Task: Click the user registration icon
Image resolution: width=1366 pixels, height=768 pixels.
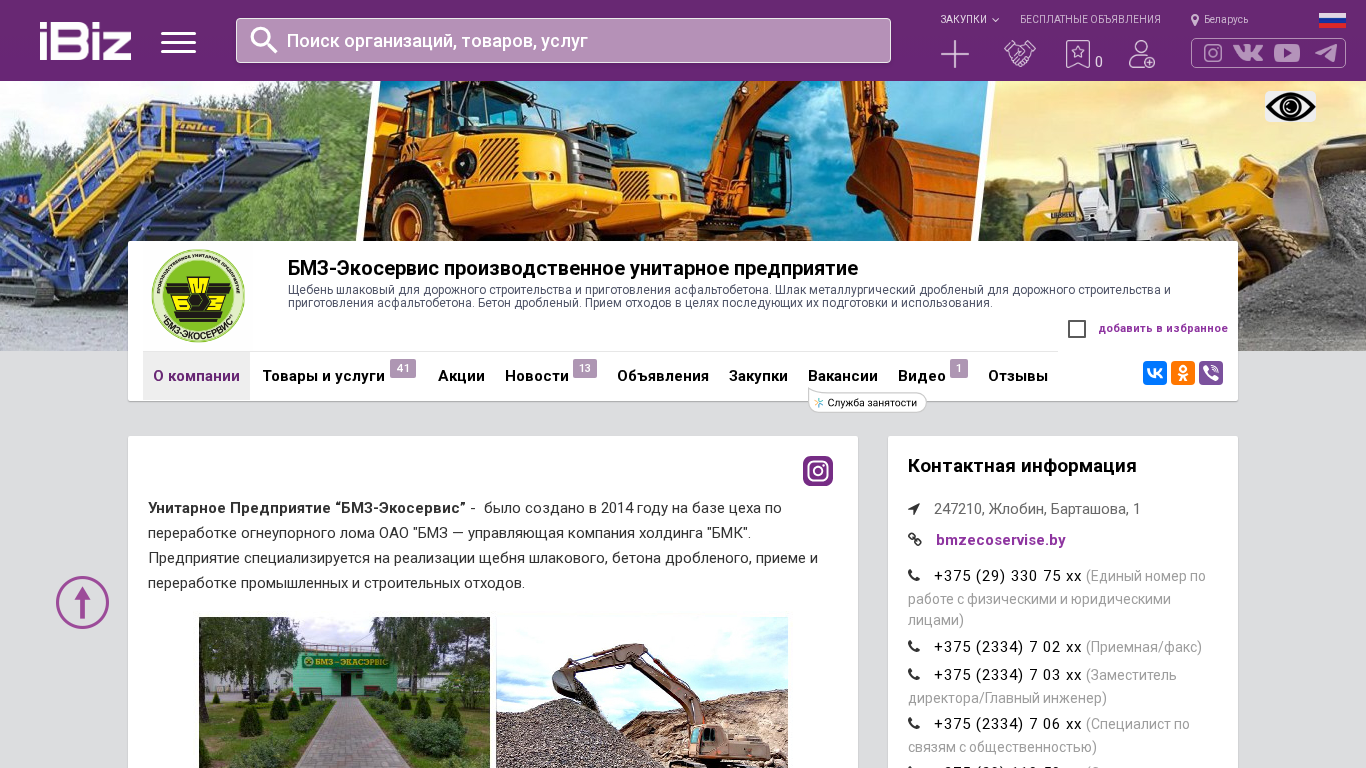Action: (1142, 54)
